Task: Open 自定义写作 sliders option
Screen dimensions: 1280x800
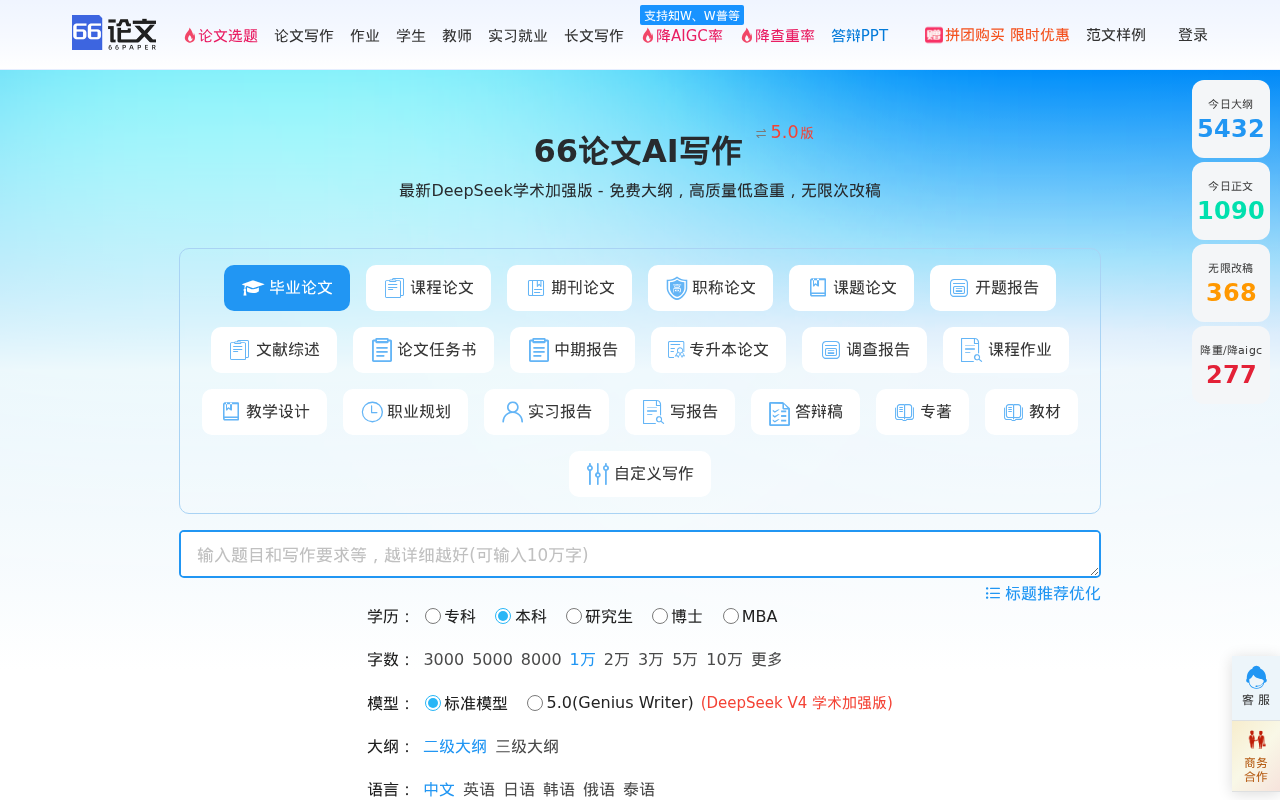Action: pyautogui.click(x=640, y=474)
